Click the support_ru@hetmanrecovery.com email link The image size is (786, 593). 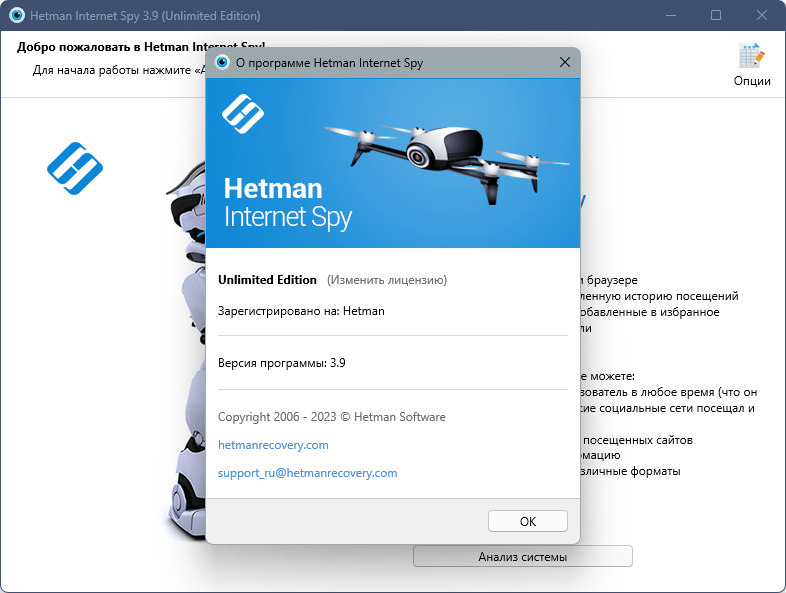click(307, 473)
